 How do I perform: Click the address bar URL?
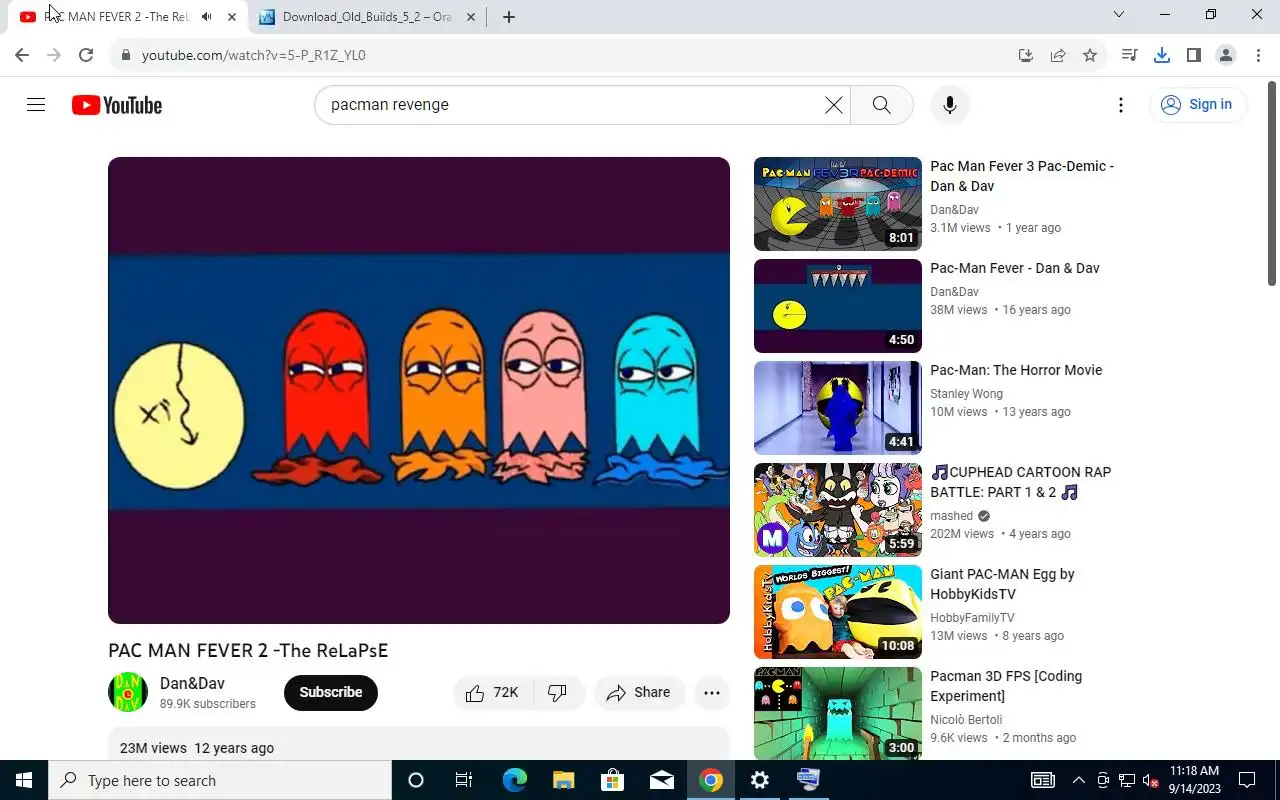pos(254,55)
